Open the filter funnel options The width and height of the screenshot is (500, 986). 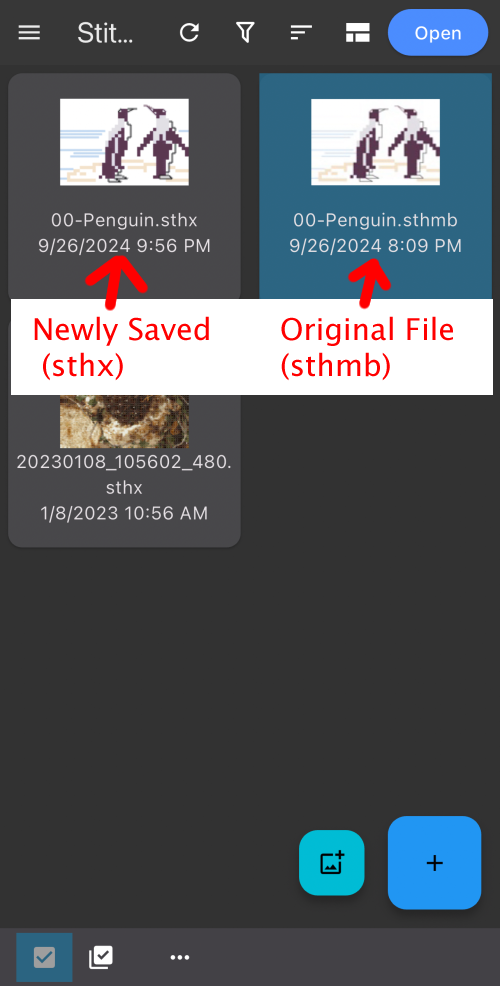245,33
